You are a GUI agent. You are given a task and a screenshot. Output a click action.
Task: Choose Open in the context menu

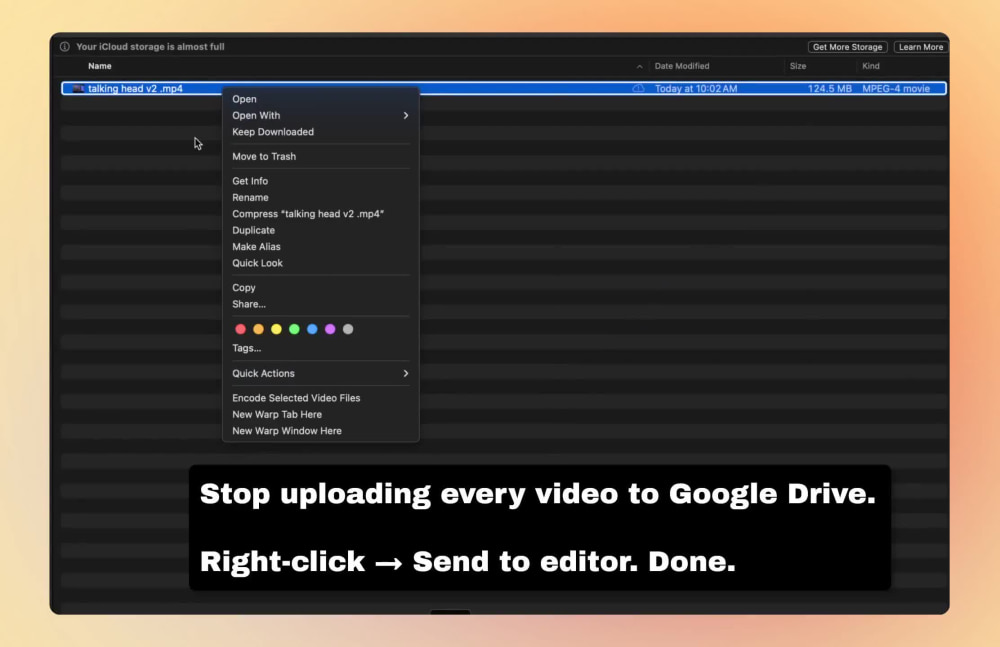(x=320, y=99)
